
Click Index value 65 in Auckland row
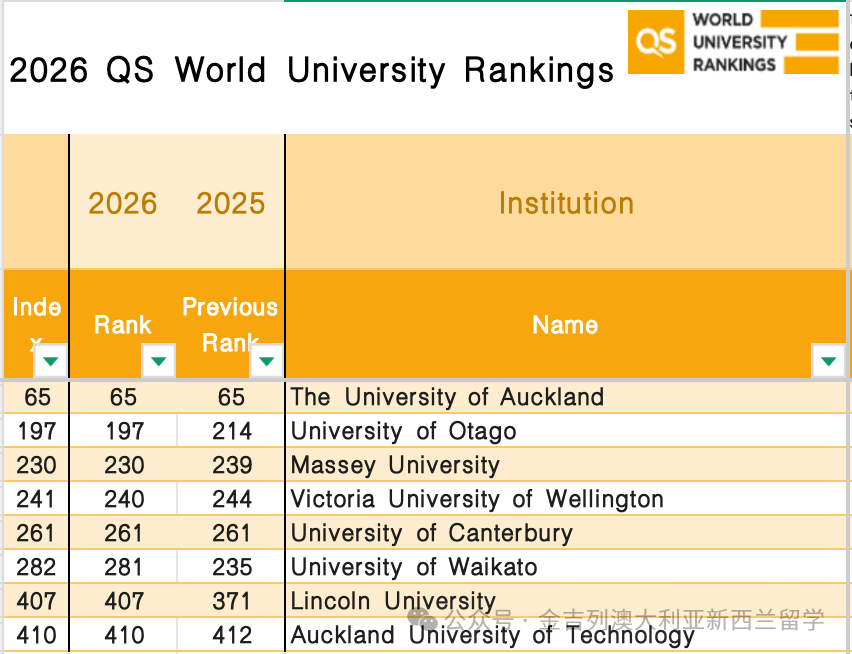(x=36, y=397)
